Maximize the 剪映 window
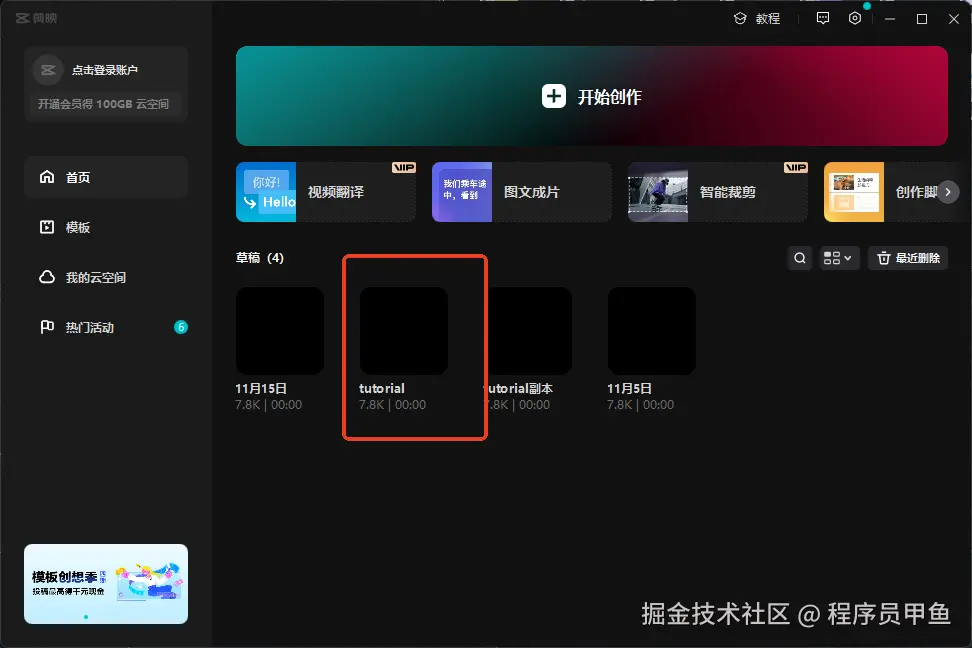 click(922, 19)
